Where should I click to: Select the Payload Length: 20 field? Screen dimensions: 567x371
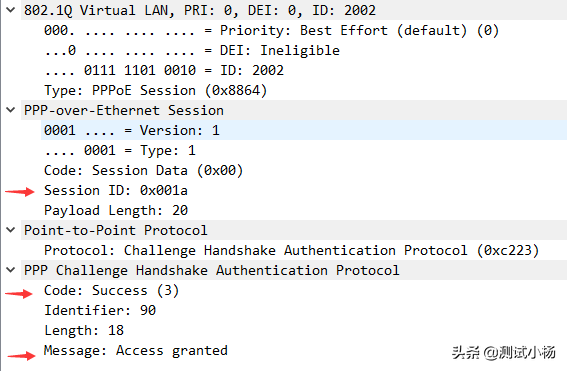tap(304, 210)
